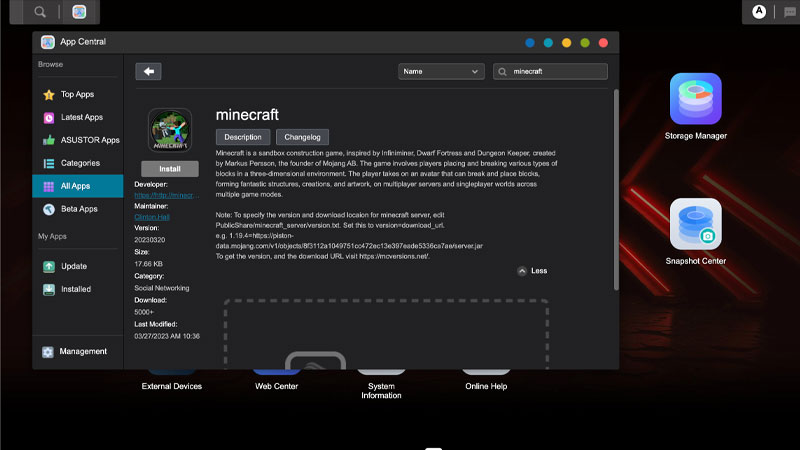Screen dimensions: 800x450
Task: Open the Clinton.Hall maintainer link
Action: 155,216
